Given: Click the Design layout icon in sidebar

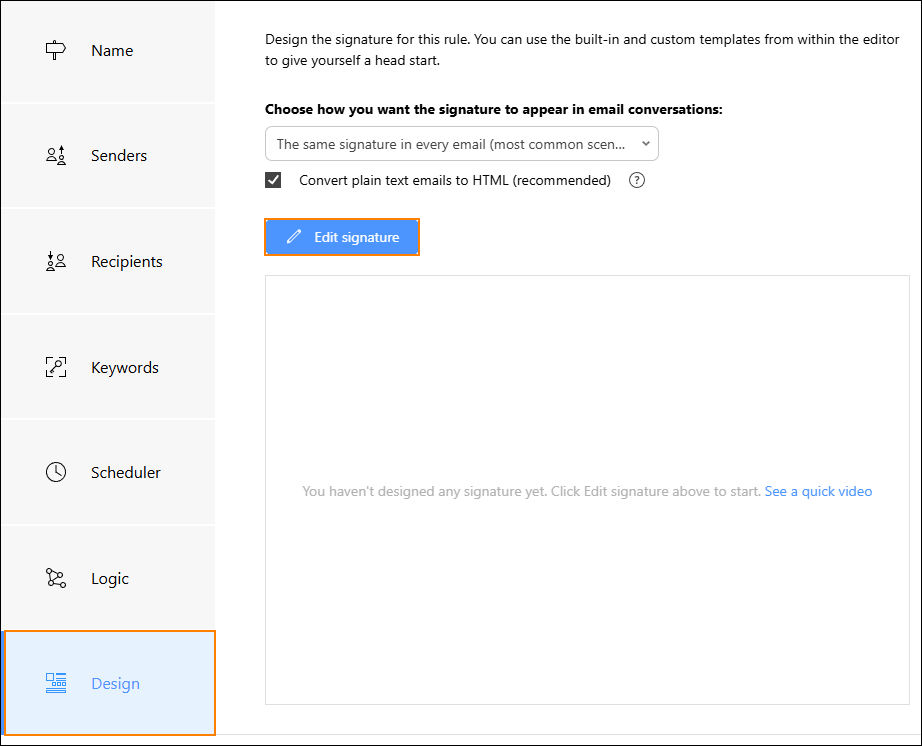Looking at the screenshot, I should 57,683.
